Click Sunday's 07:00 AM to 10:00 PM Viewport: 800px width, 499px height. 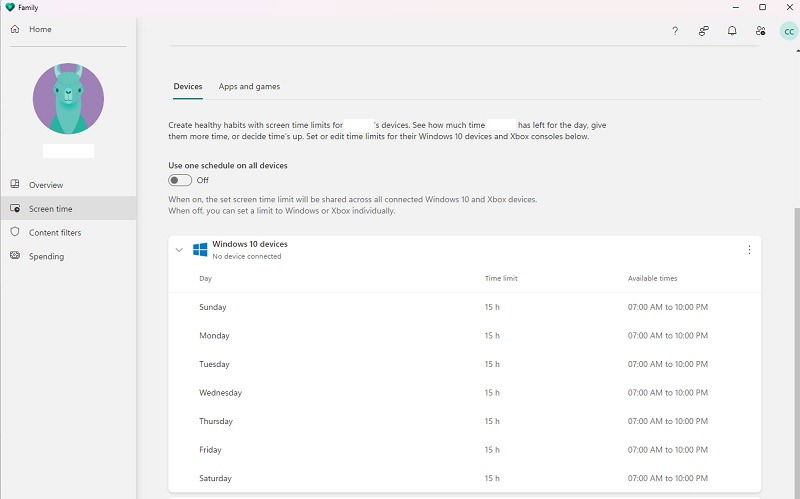[x=667, y=307]
